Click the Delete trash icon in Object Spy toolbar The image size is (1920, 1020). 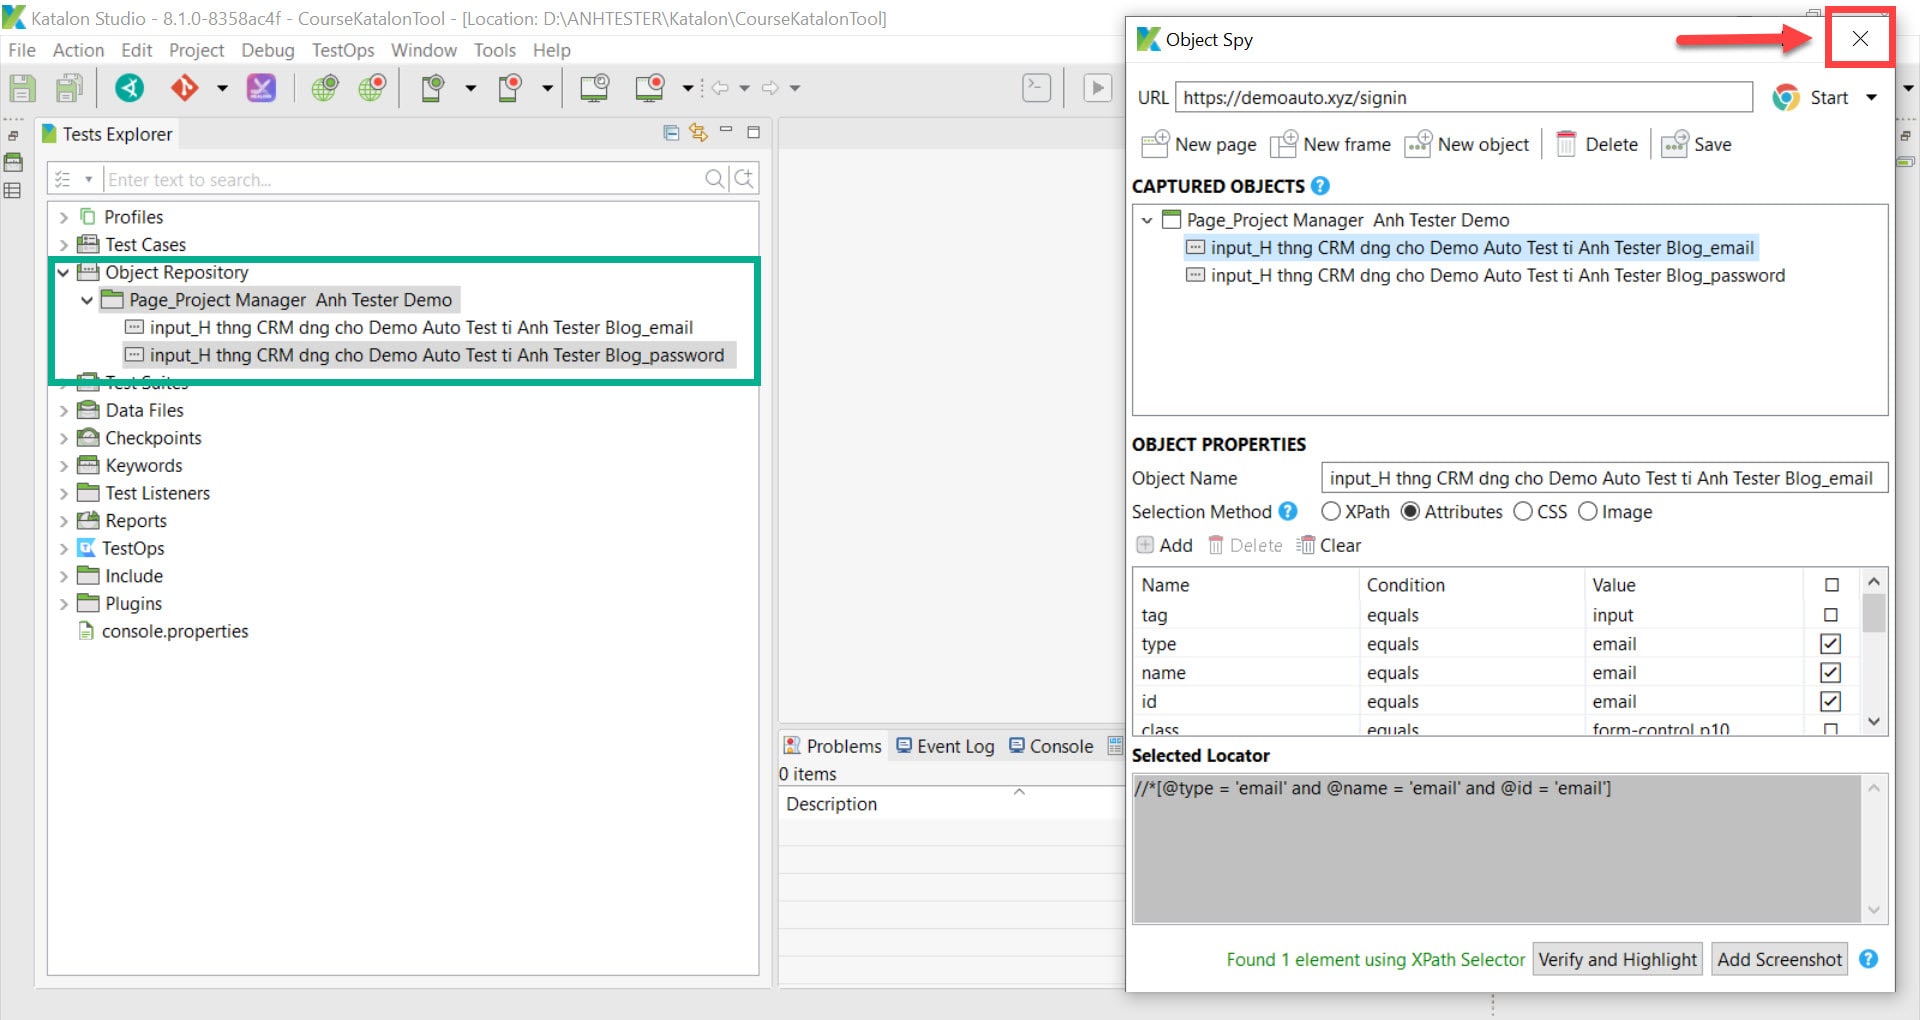tap(1566, 145)
